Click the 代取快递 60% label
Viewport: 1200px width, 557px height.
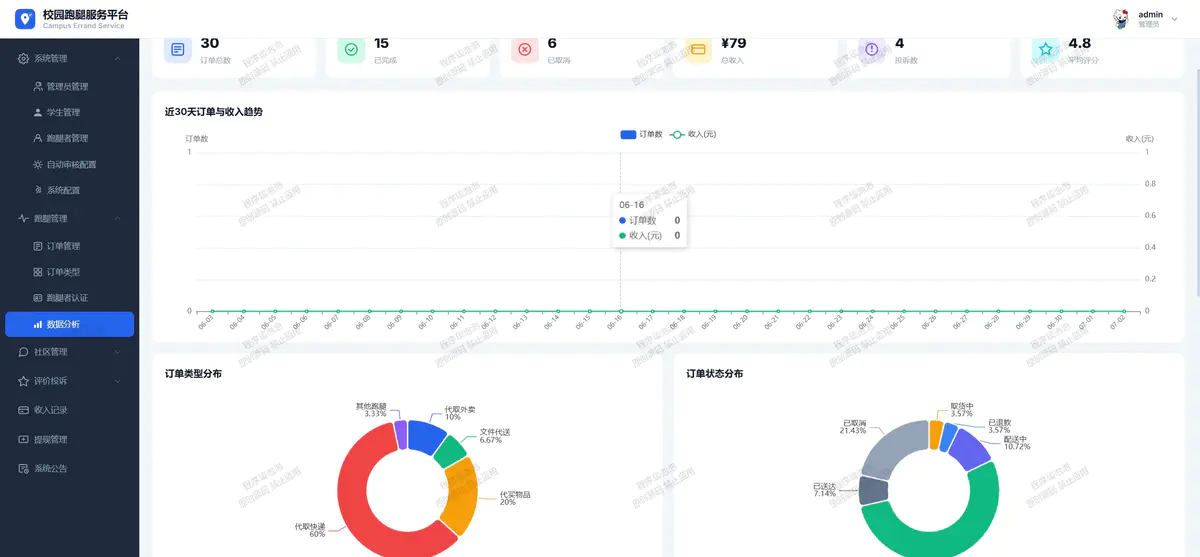tap(309, 530)
